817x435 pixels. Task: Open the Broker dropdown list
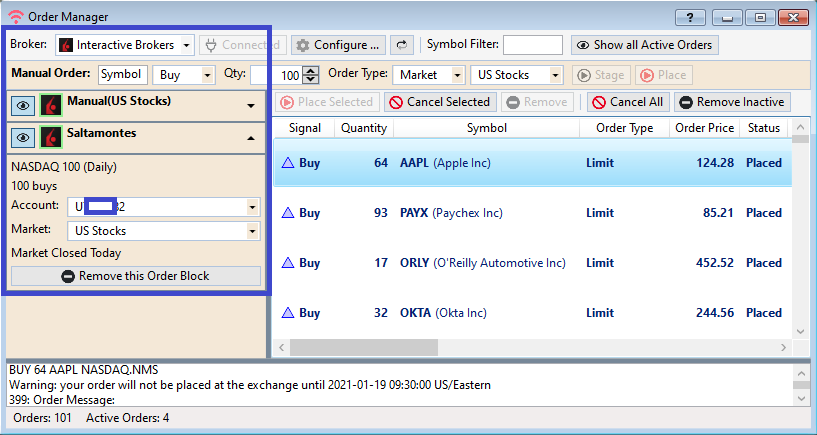(187, 45)
